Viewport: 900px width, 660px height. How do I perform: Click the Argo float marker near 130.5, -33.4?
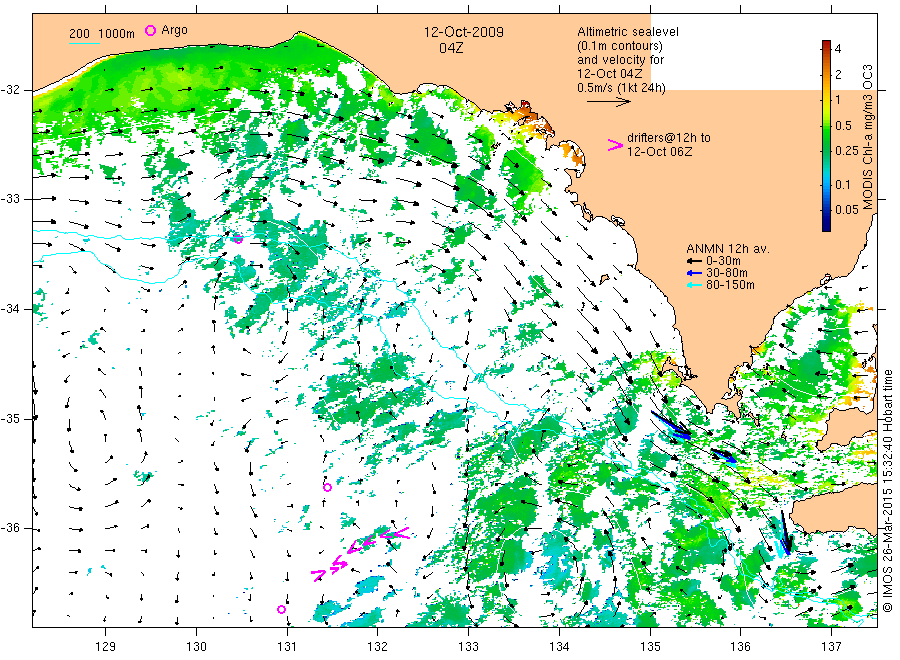(238, 239)
